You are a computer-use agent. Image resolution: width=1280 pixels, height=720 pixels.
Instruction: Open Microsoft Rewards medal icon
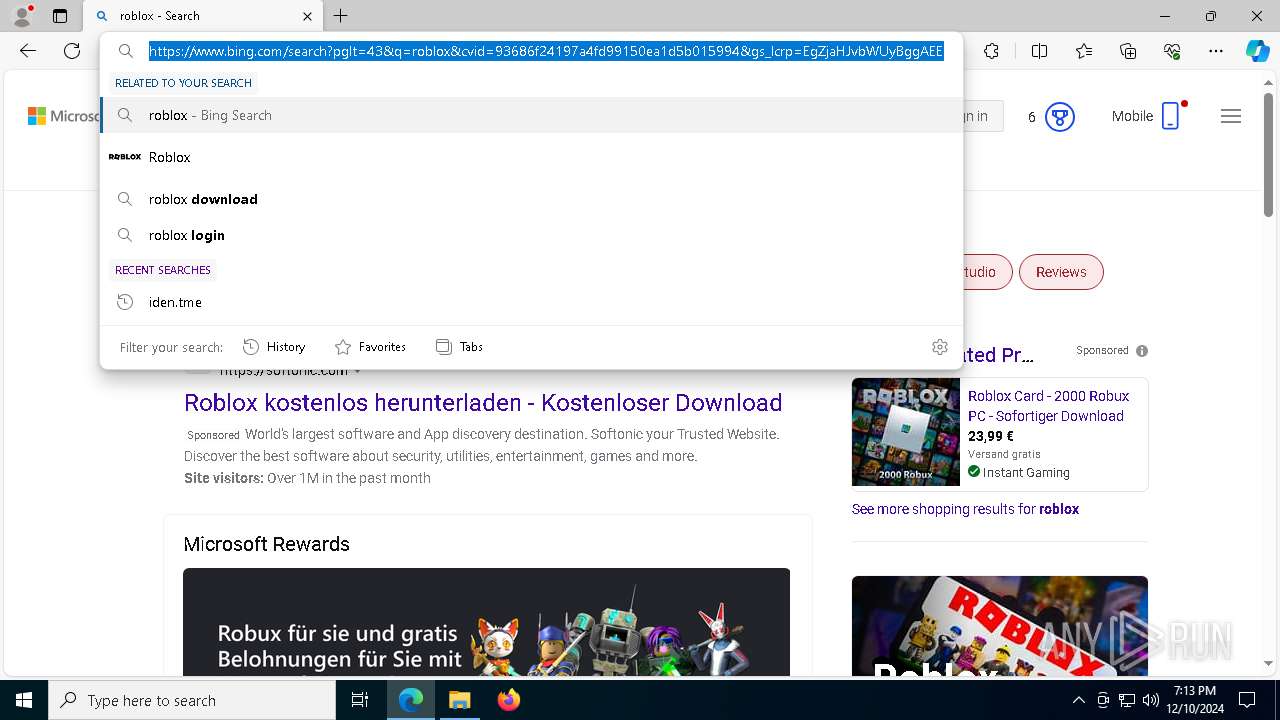pyautogui.click(x=1059, y=117)
